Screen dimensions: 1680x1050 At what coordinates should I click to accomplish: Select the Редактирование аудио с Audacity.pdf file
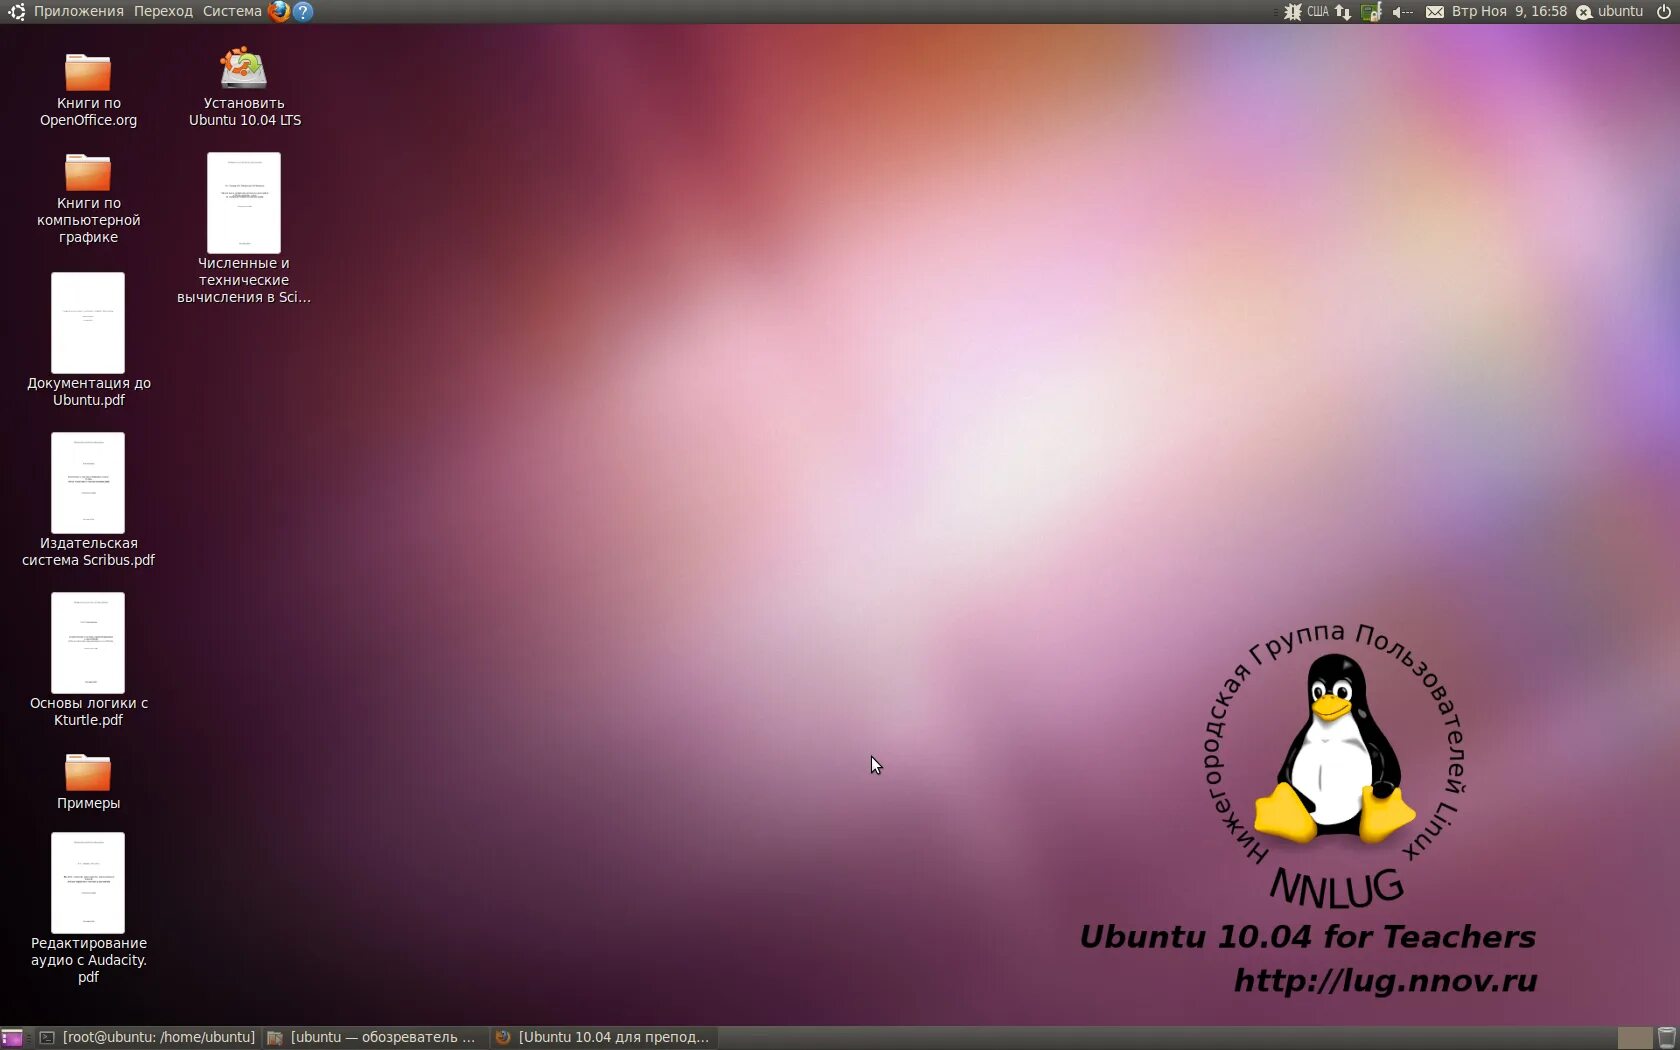88,908
